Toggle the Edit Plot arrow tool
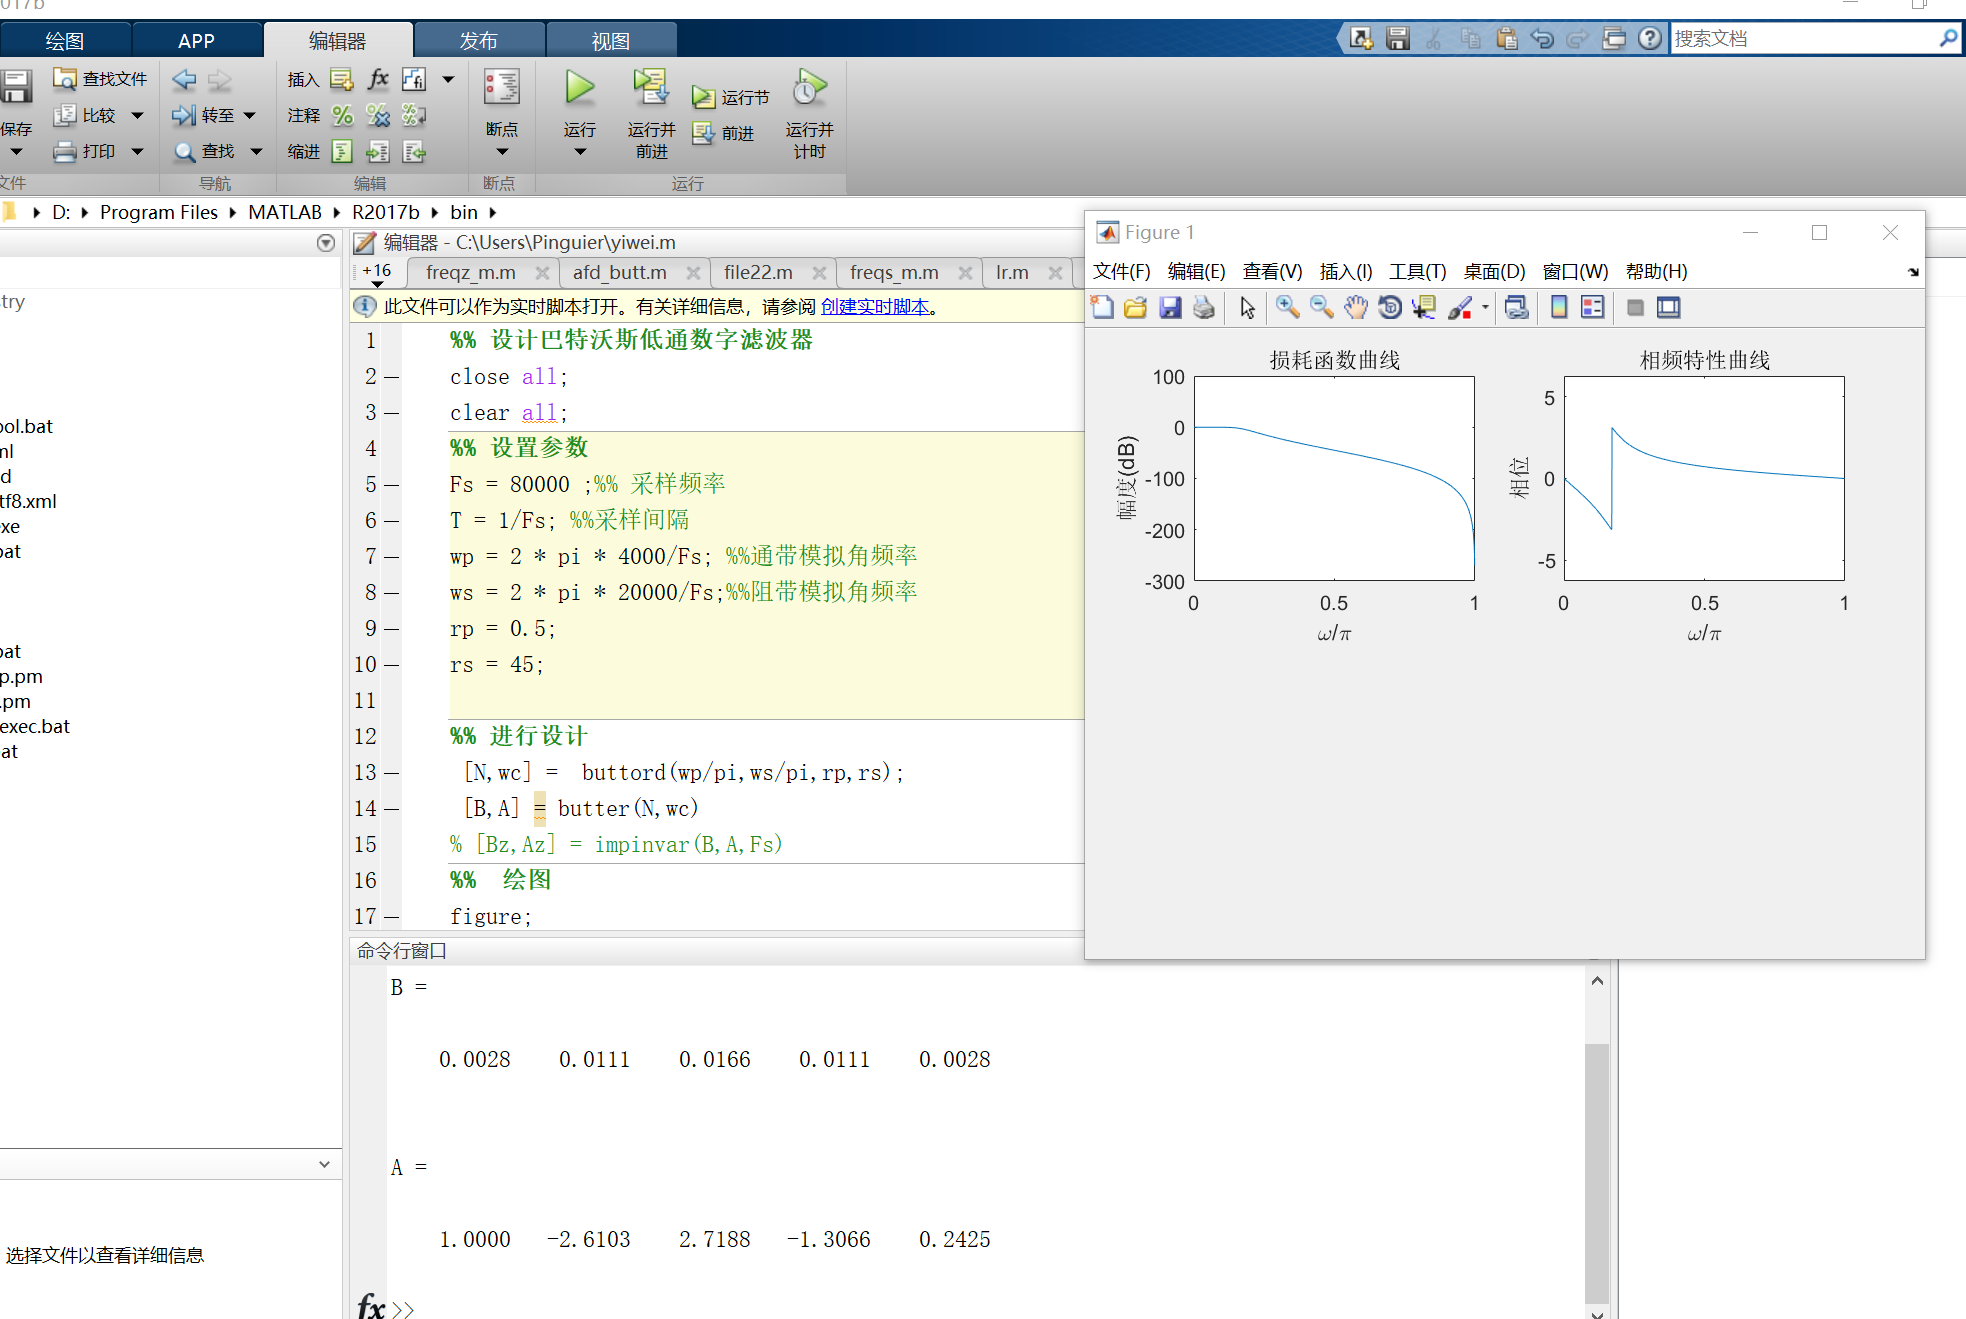This screenshot has height=1319, width=1966. pyautogui.click(x=1247, y=308)
